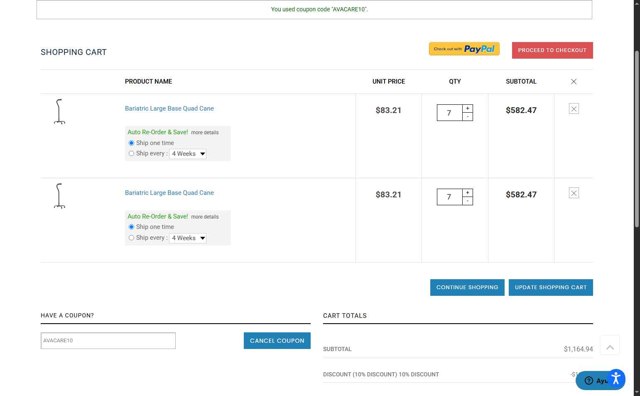Screen dimensions: 640x396
Task: Open second item's 4 Weeks frequency dropdown
Action: (x=188, y=238)
